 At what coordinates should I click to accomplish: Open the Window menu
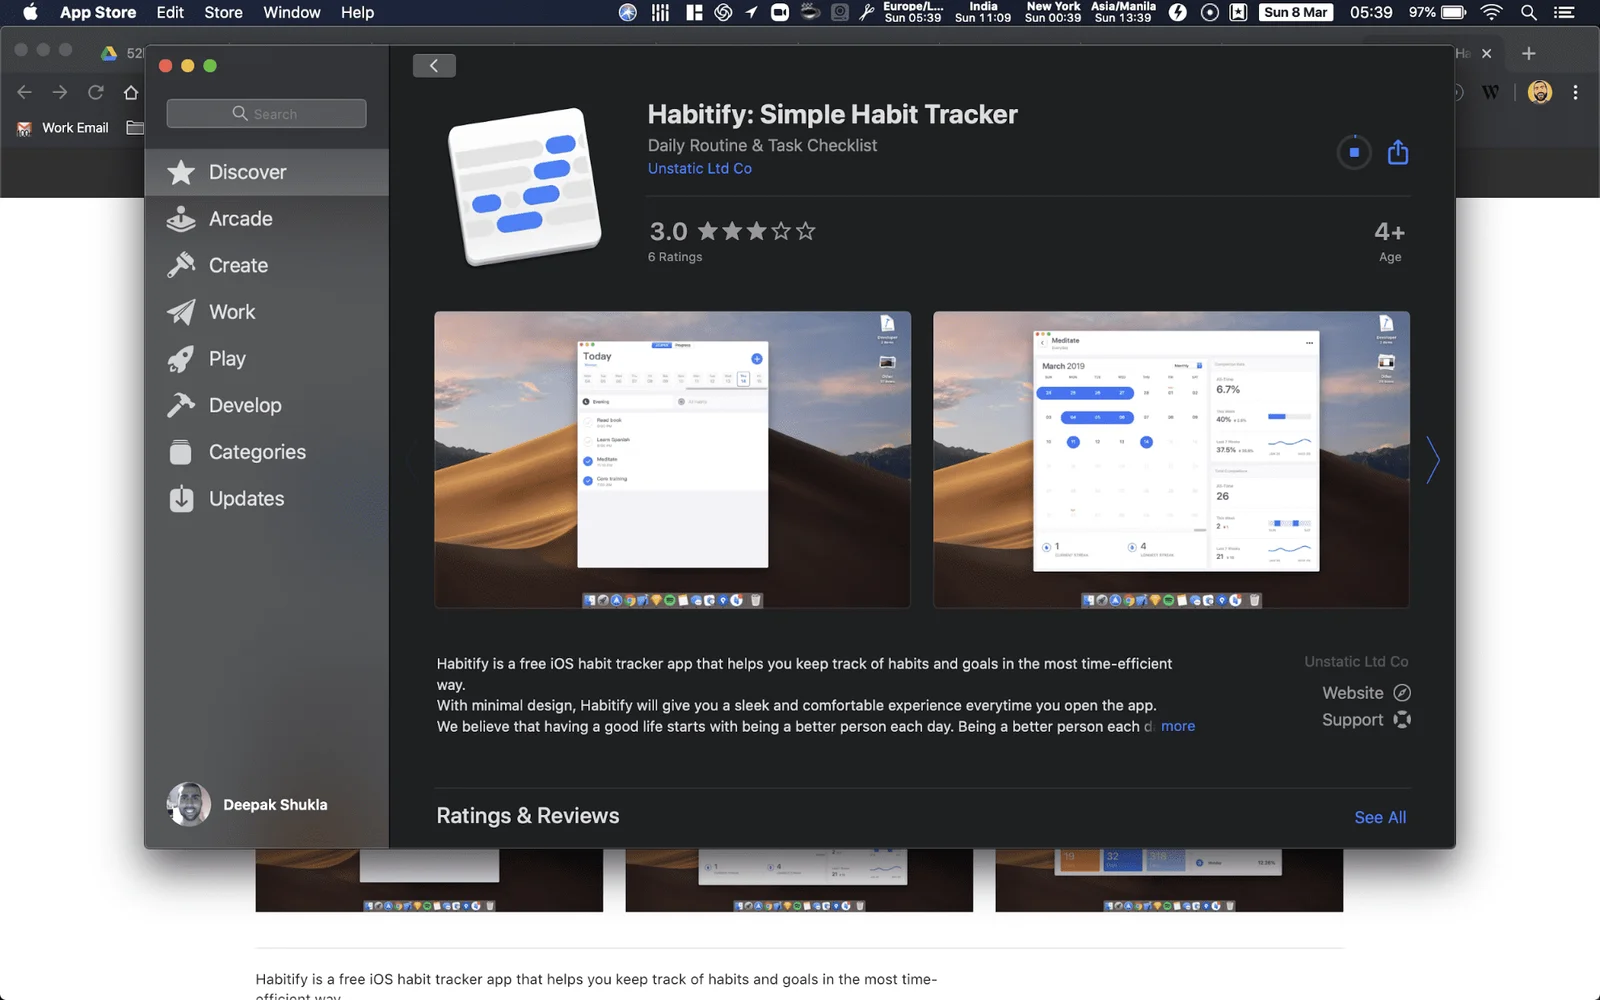pos(292,12)
